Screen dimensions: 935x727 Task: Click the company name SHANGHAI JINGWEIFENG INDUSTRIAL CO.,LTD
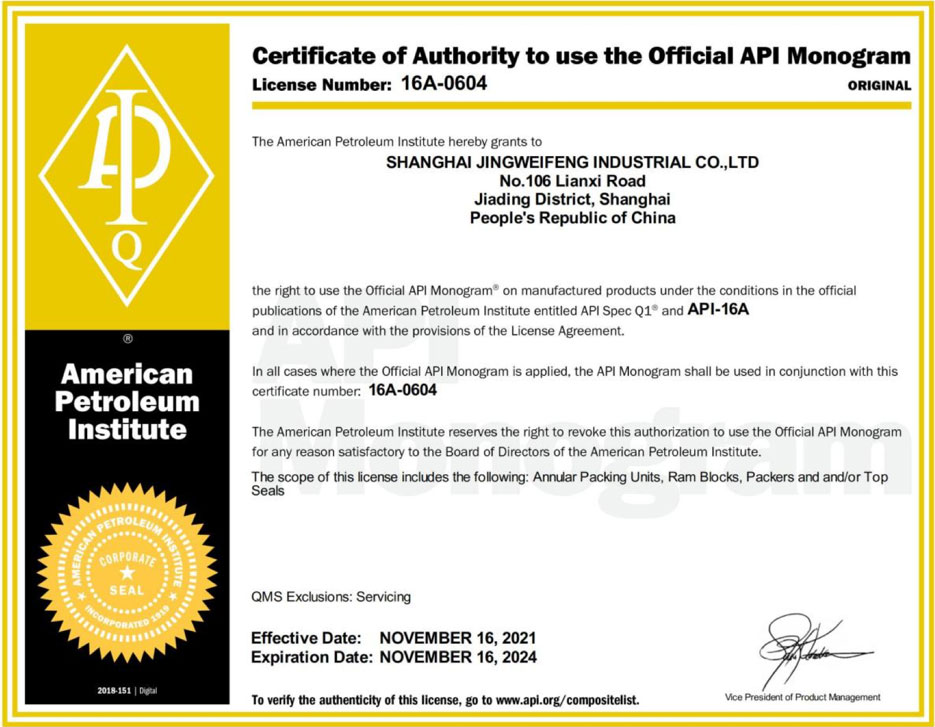(572, 162)
